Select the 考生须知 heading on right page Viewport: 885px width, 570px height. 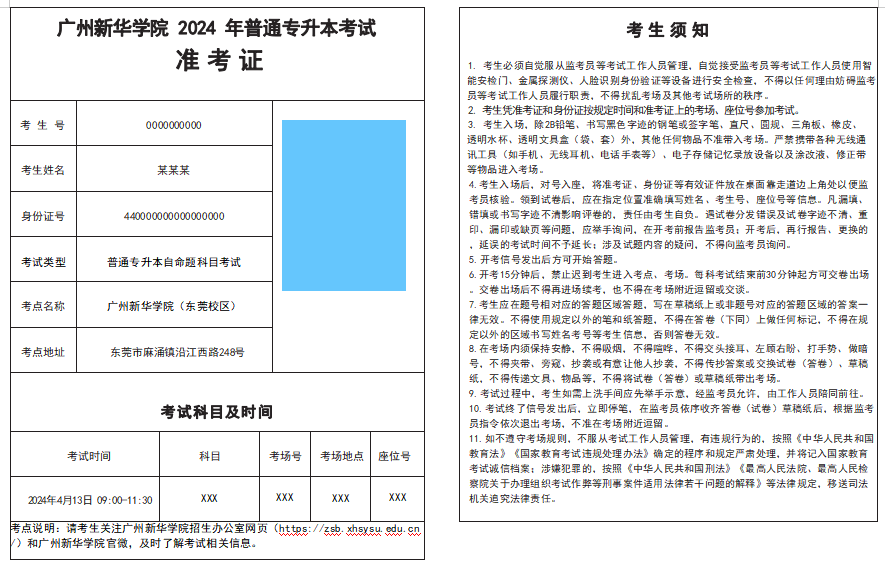click(668, 31)
